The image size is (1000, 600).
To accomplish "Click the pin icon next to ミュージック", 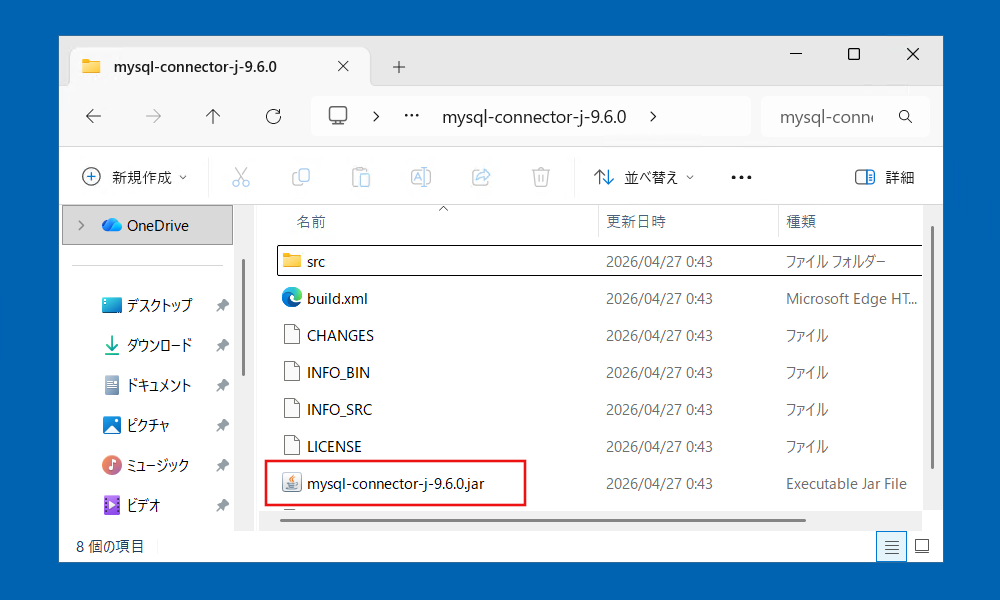I will click(x=222, y=465).
